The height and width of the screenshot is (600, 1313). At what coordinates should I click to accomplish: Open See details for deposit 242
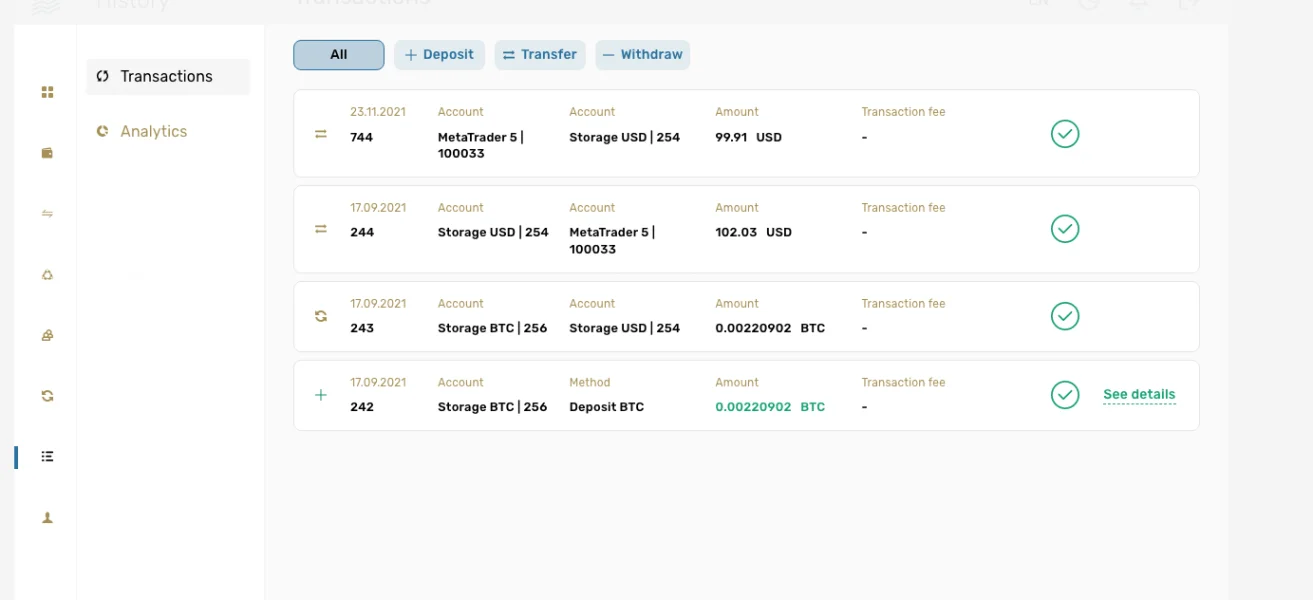1139,395
